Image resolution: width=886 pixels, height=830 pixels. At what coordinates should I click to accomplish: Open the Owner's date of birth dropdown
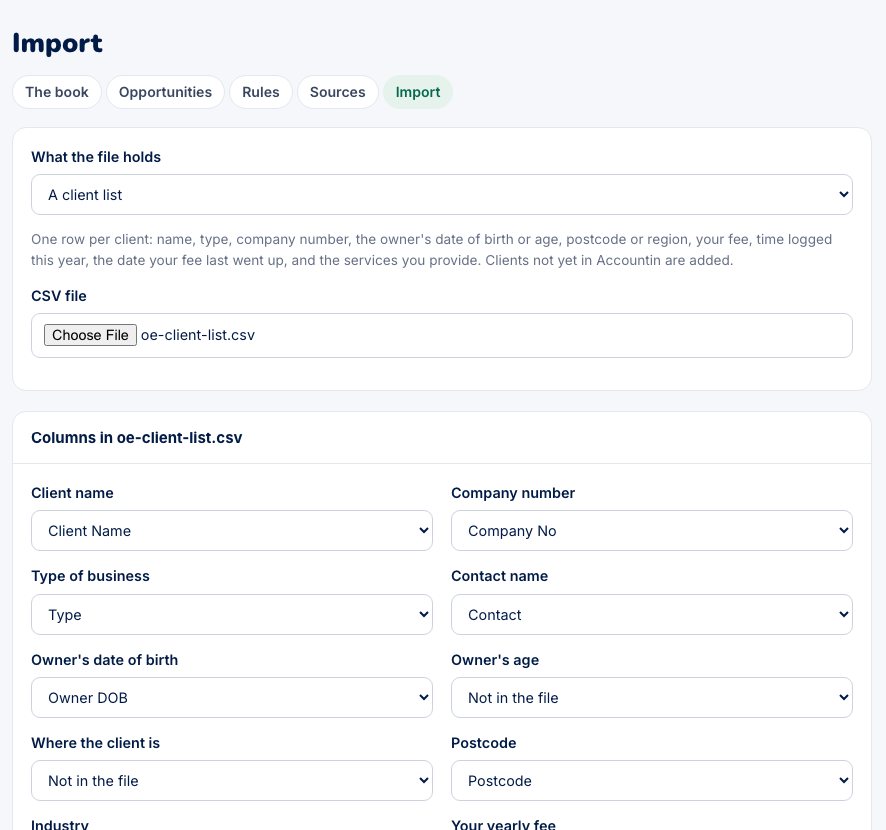232,697
